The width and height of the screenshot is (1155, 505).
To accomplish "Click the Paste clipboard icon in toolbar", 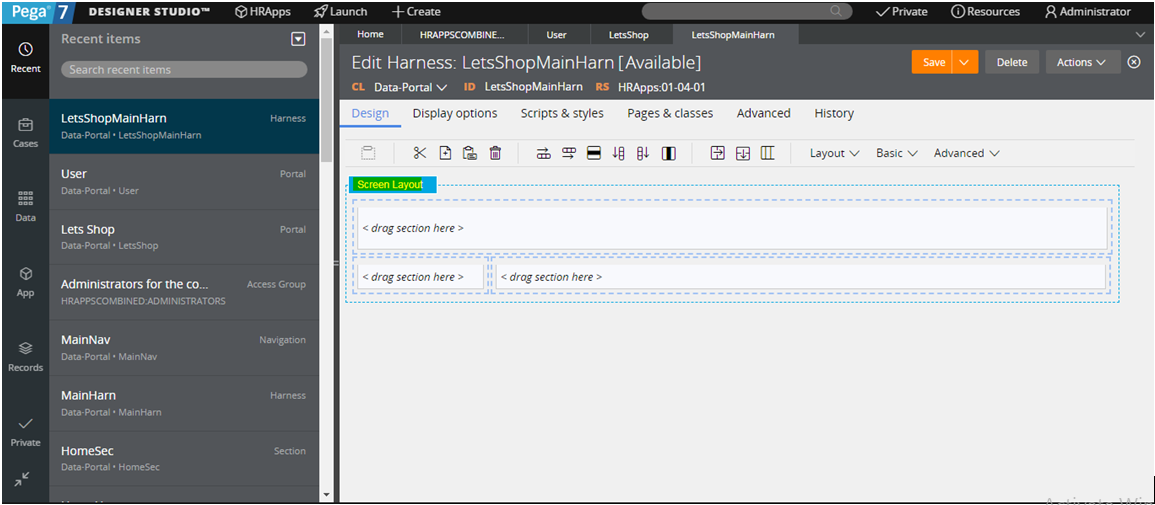I will click(469, 153).
